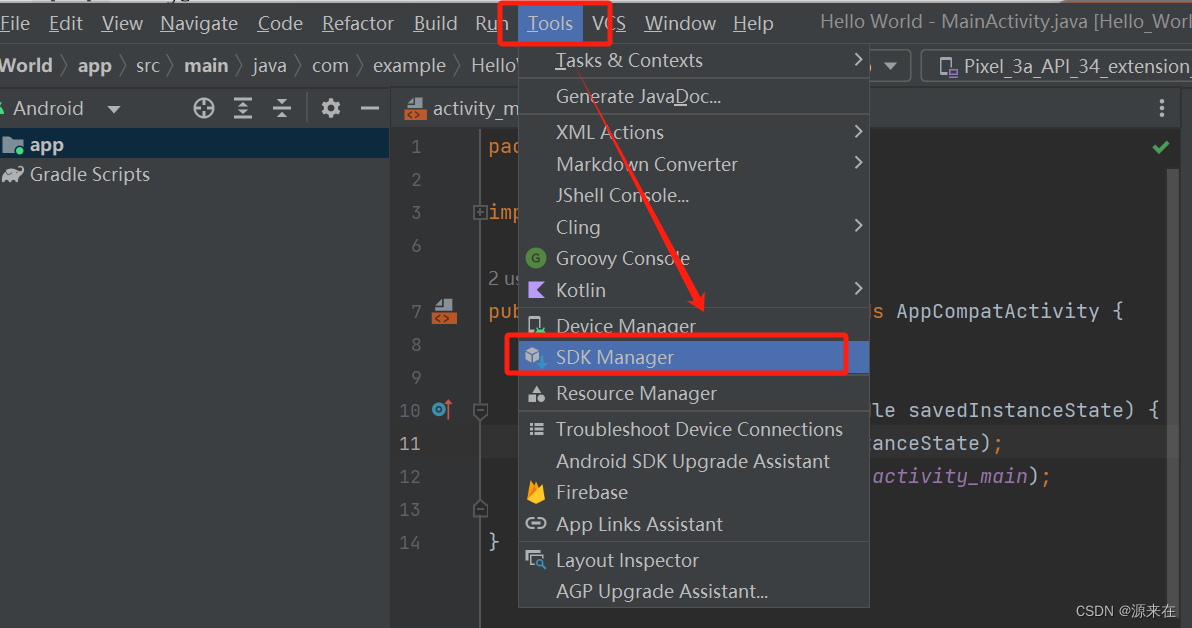Screen dimensions: 1192x628
Task: Open Resource Manager from menu
Action: coord(693,393)
